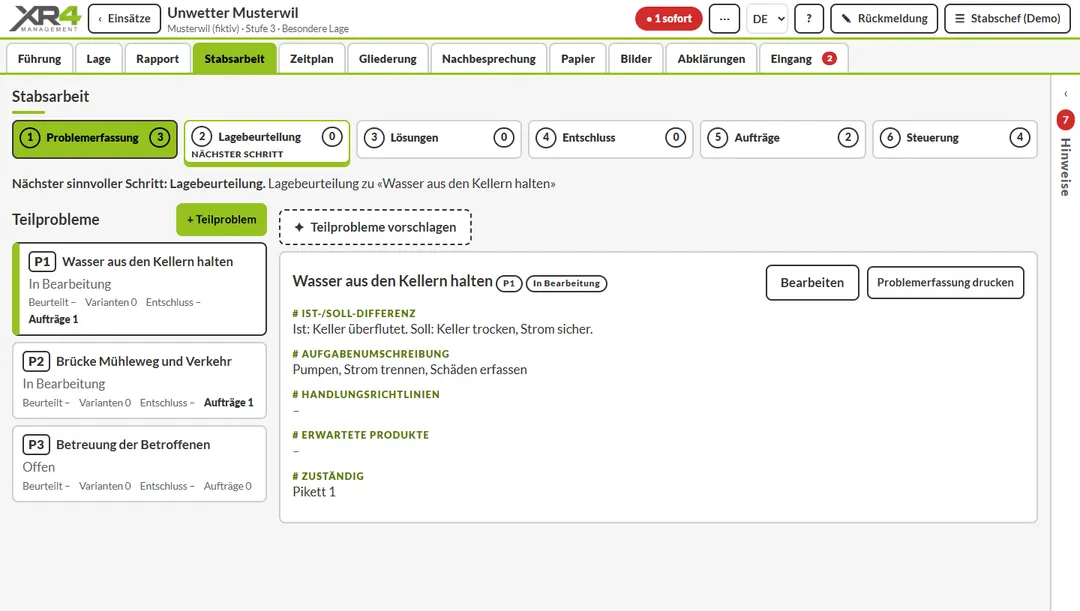Click the Aufträge 1 text in P2 card
Screen dimensions: 1080x611
(229, 403)
